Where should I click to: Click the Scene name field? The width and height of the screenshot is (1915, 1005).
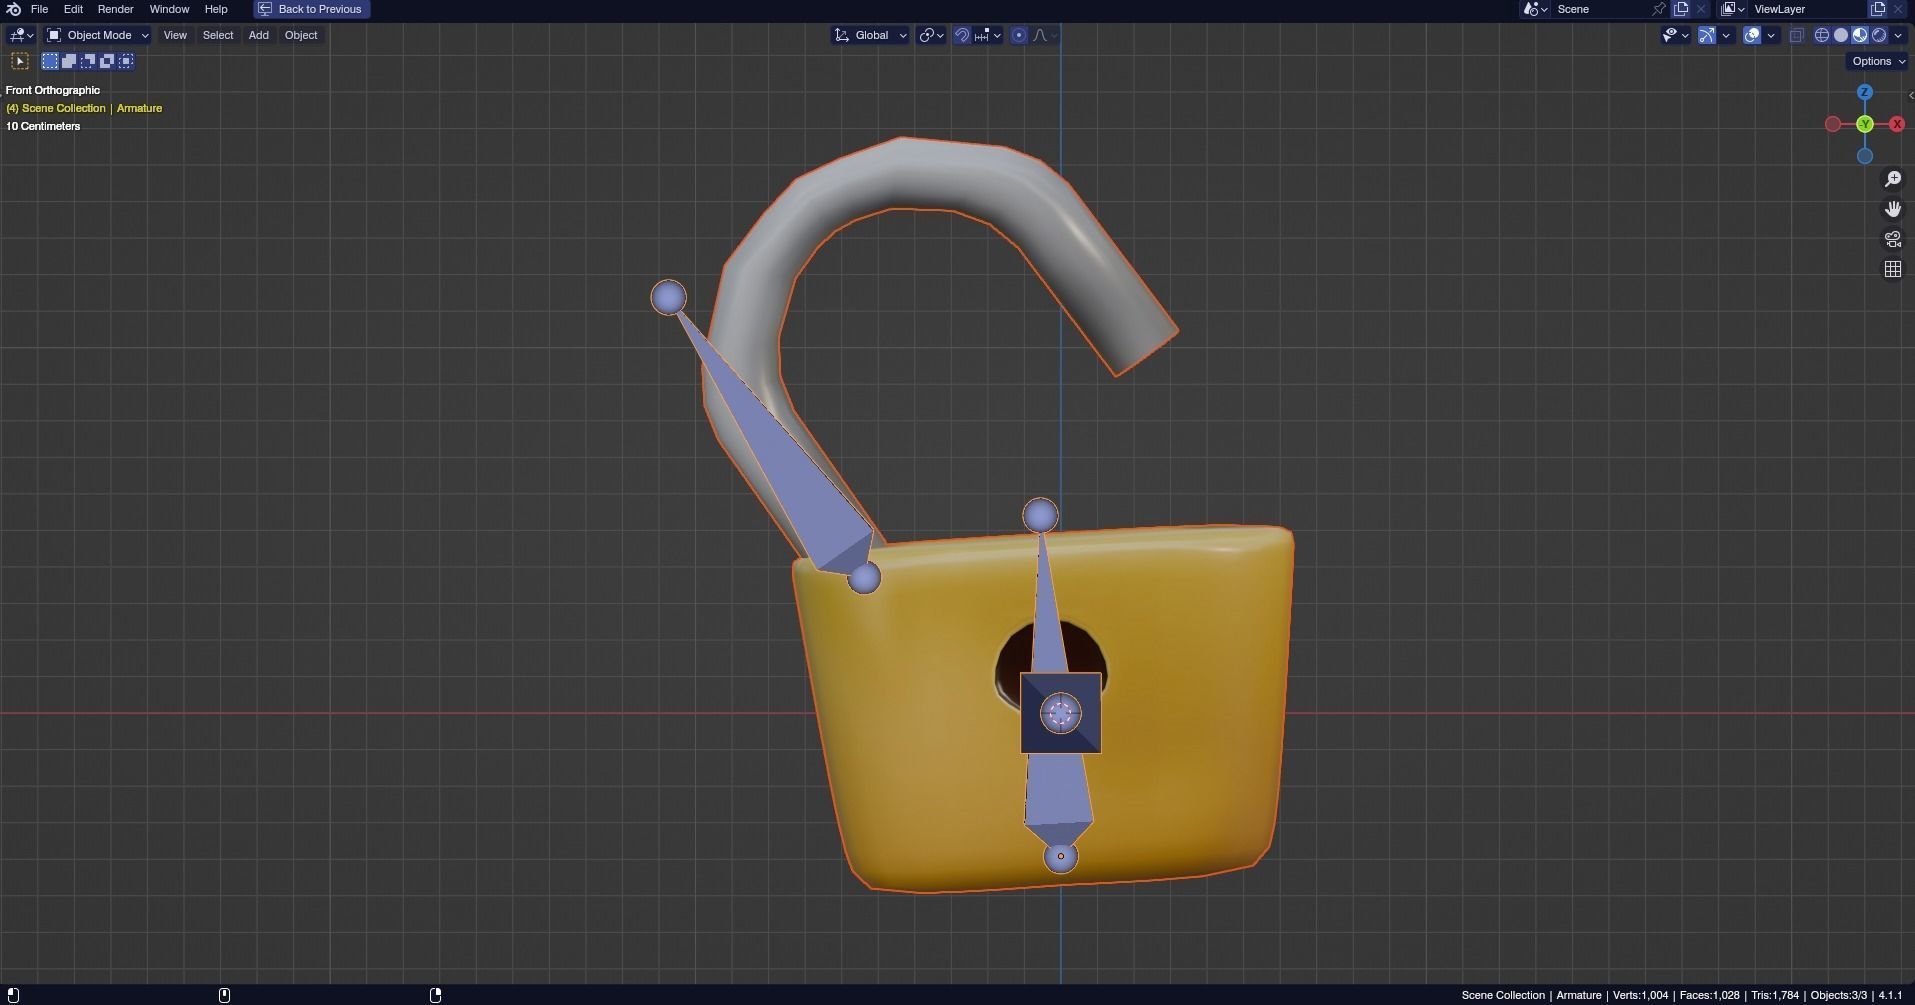click(1600, 9)
